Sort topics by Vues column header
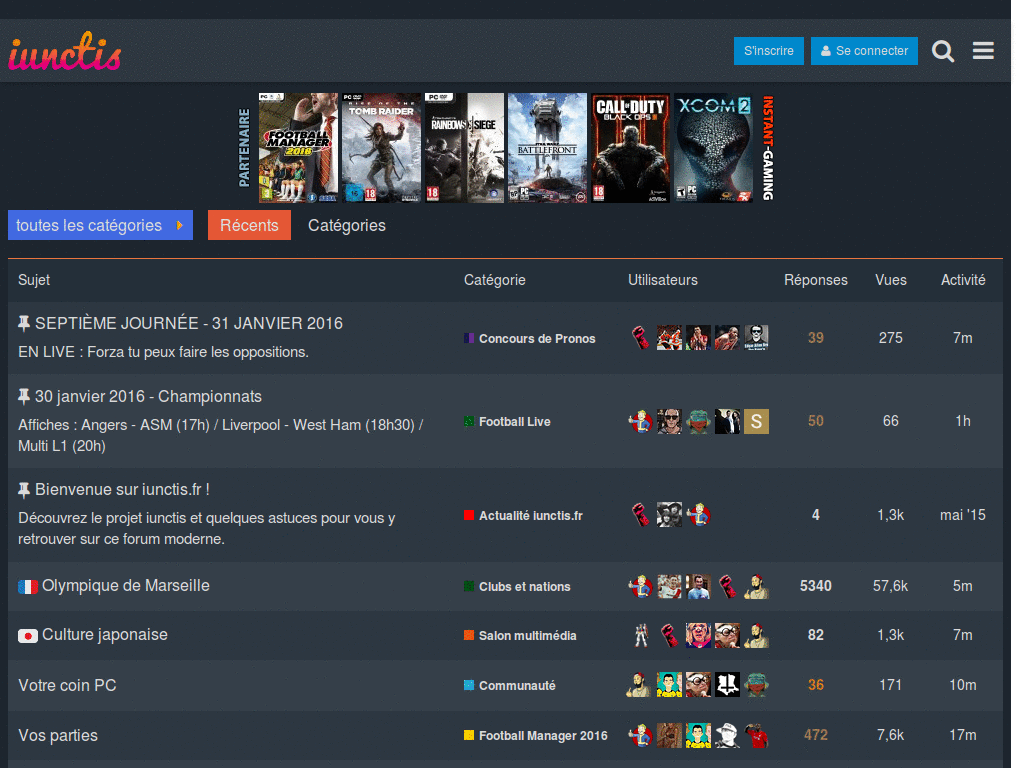Viewport: 1024px width, 768px height. (x=890, y=280)
